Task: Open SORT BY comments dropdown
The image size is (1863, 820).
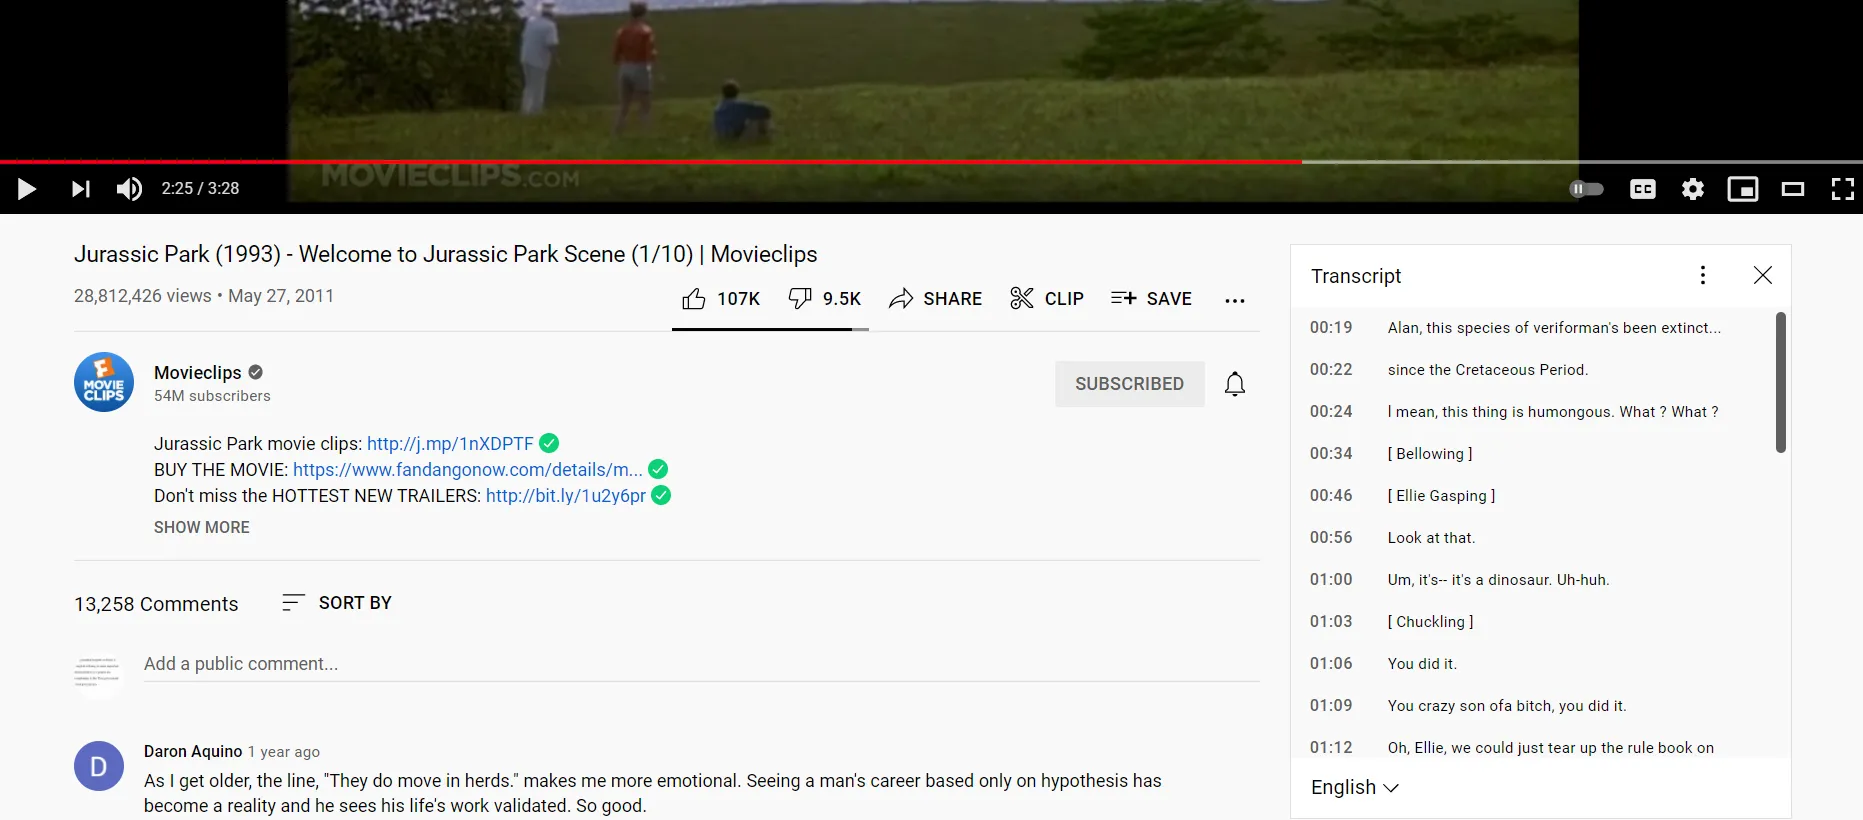Action: [x=337, y=603]
